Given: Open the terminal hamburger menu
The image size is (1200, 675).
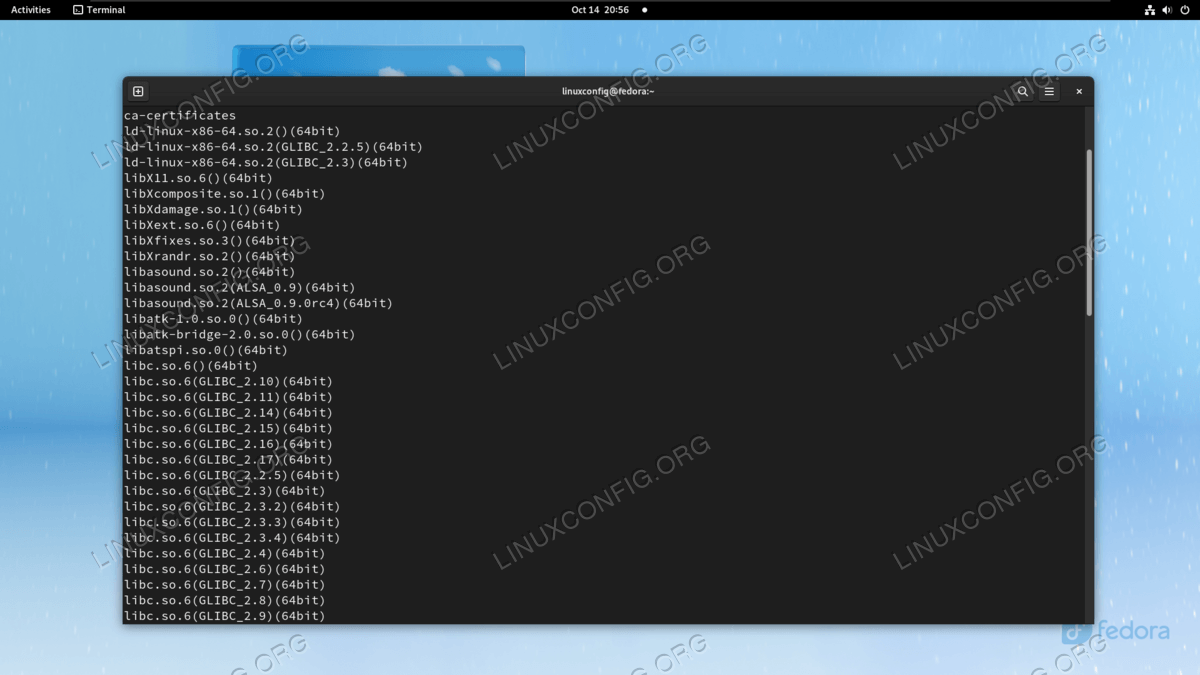Looking at the screenshot, I should (1049, 91).
